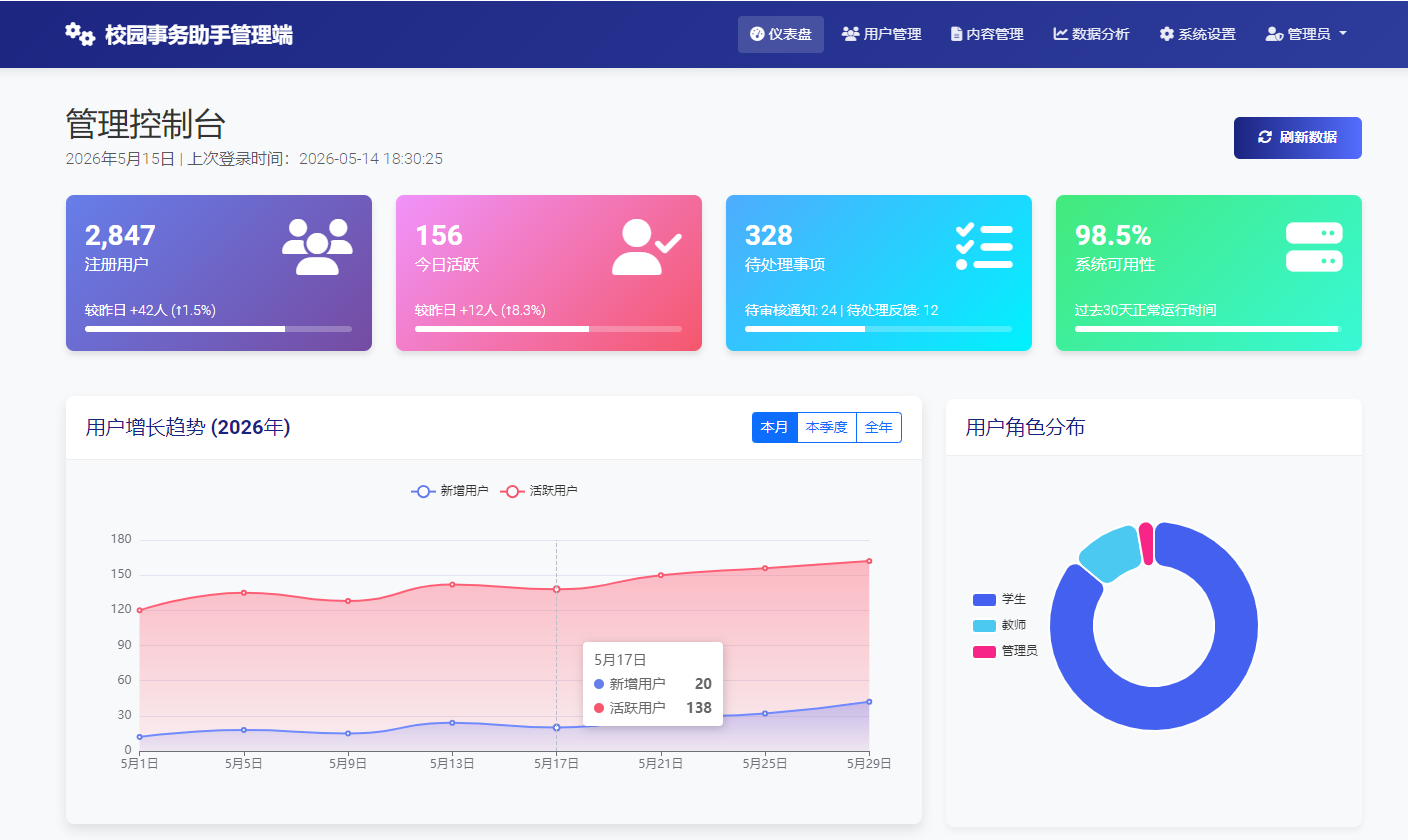
Task: Select 本月 as the chart view
Action: click(774, 427)
